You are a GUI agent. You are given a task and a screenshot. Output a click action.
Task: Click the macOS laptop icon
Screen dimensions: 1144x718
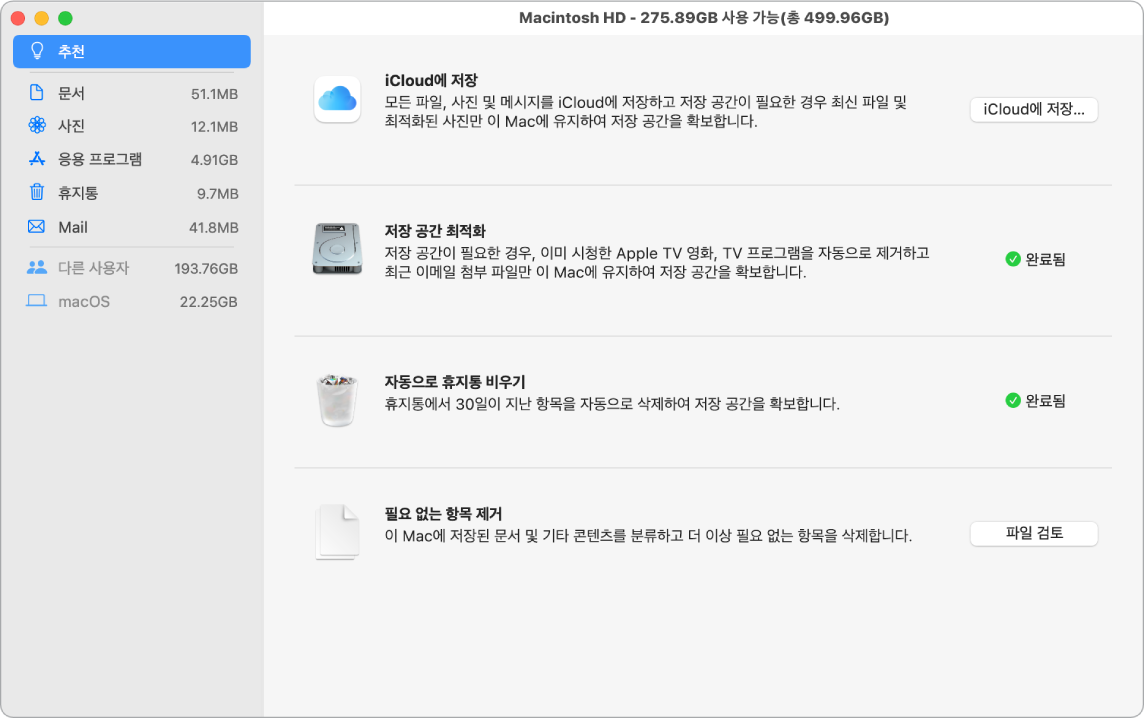tap(36, 301)
